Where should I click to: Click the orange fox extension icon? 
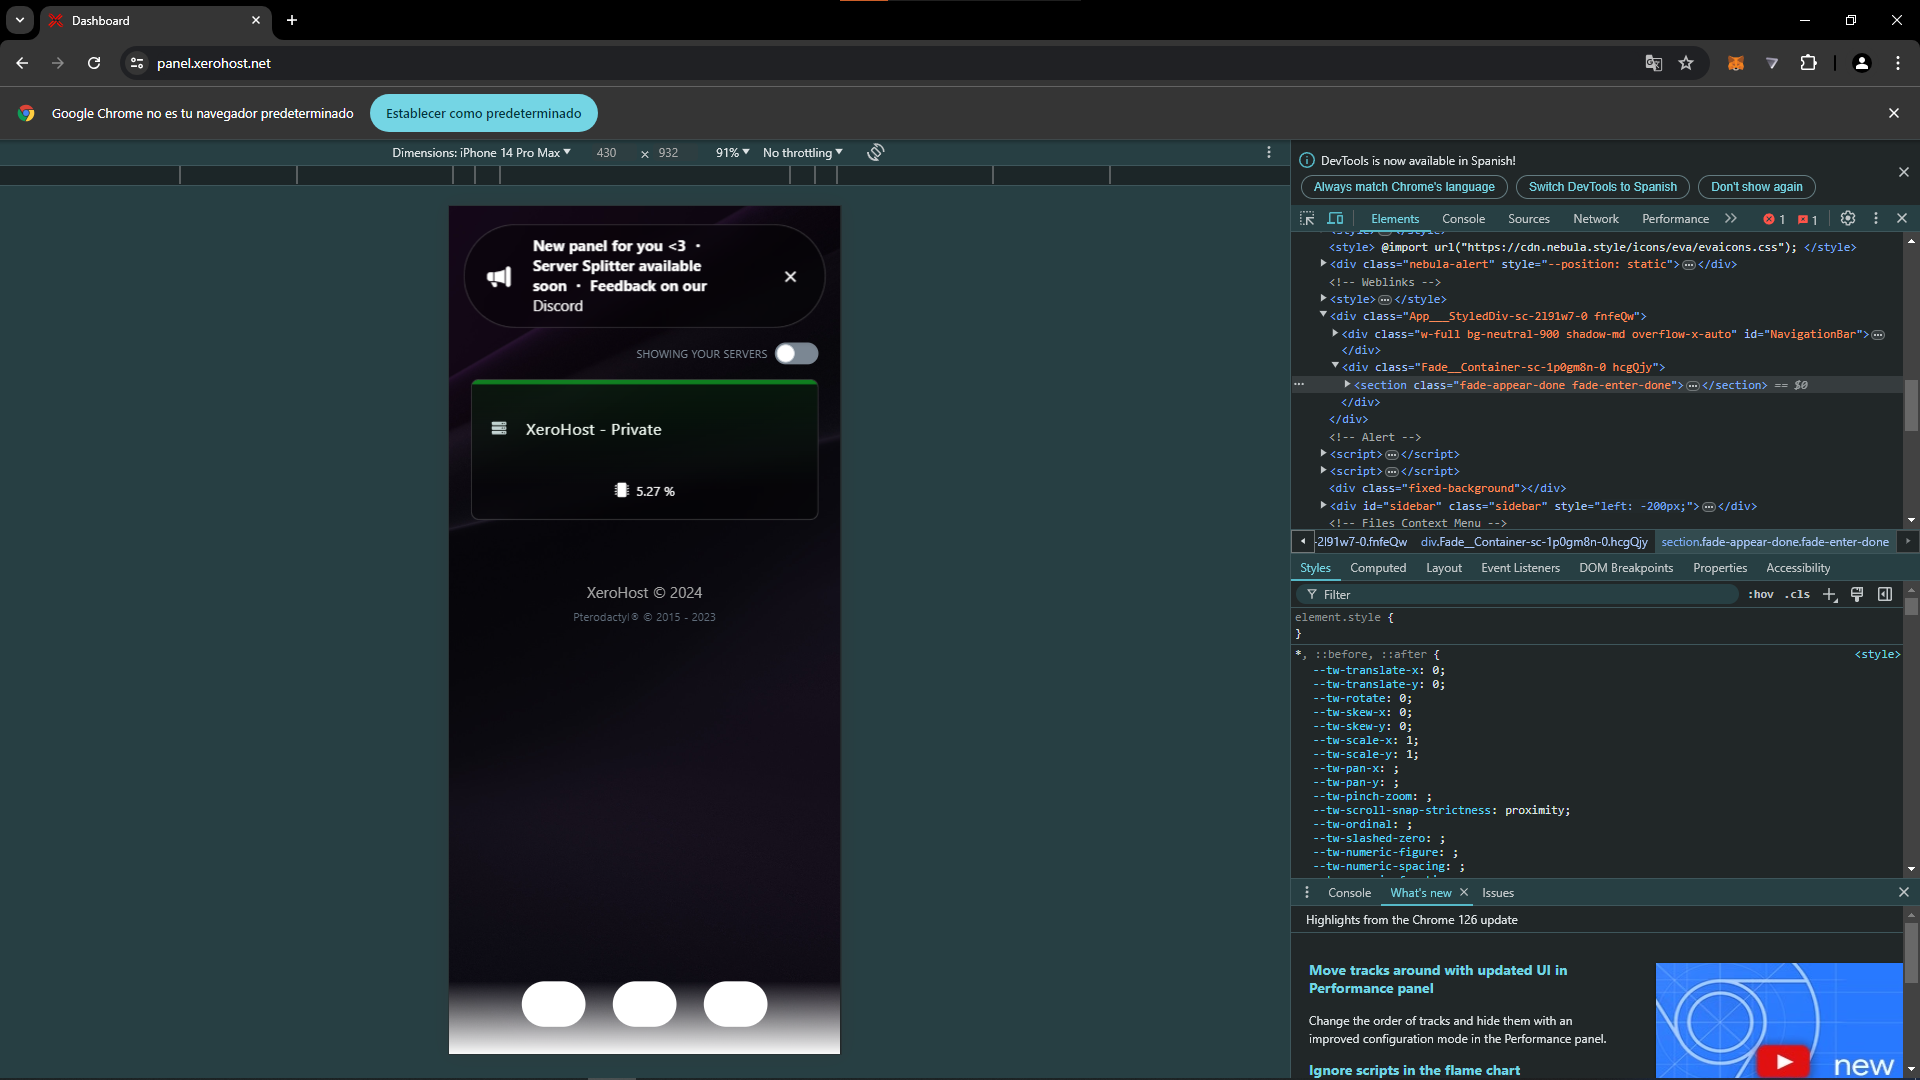click(1735, 63)
